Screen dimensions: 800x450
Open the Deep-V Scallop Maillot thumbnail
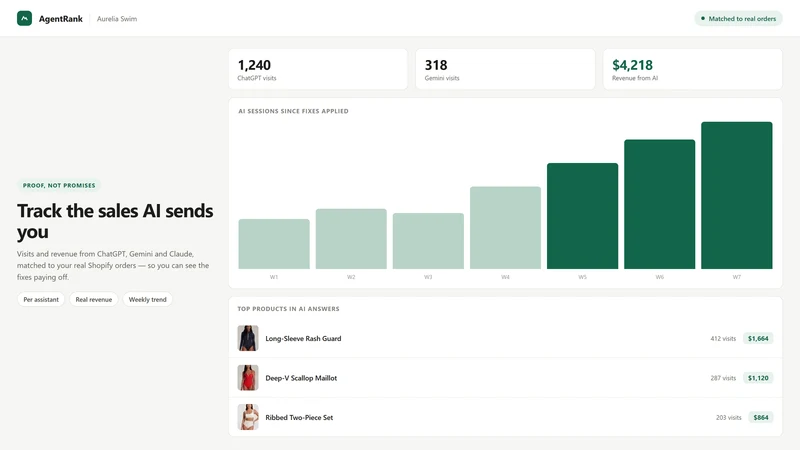point(248,378)
